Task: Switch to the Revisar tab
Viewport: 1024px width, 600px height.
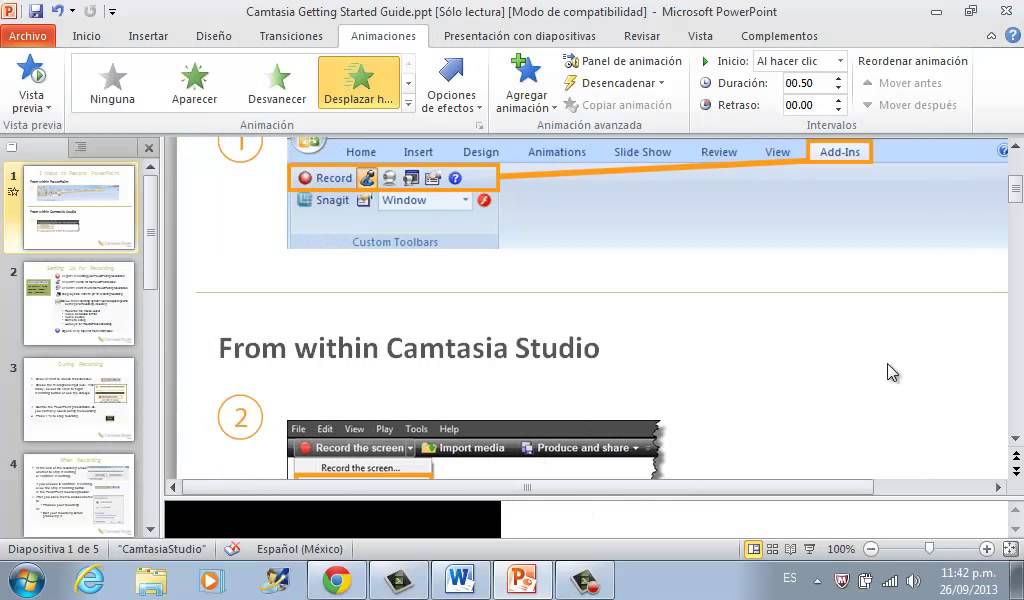Action: pyautogui.click(x=641, y=36)
